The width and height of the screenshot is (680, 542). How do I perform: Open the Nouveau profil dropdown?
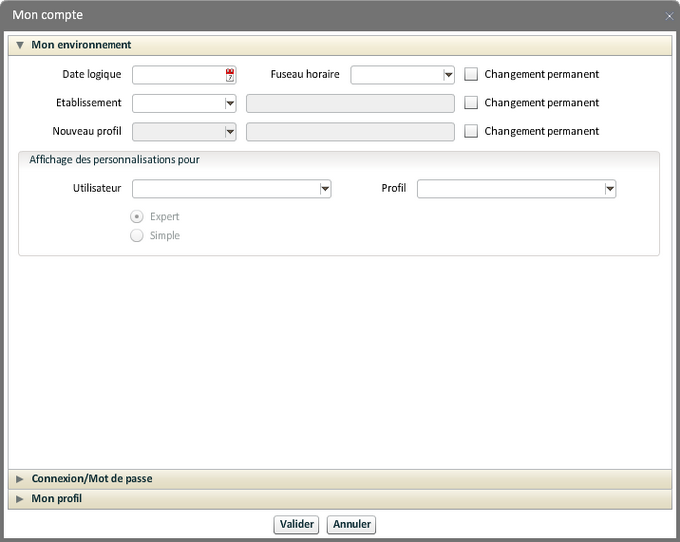pos(230,131)
